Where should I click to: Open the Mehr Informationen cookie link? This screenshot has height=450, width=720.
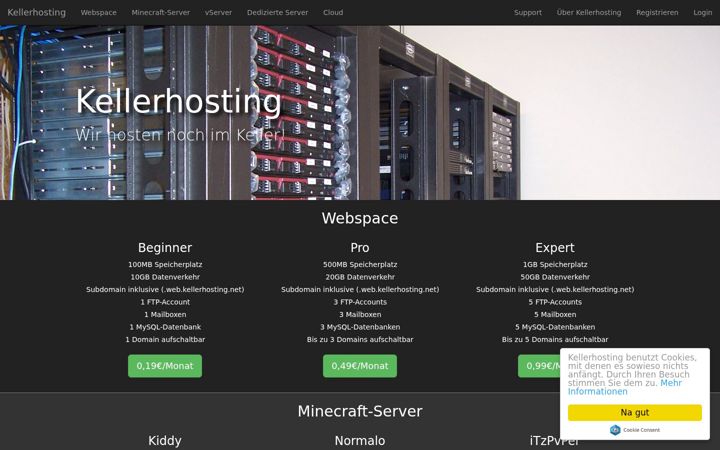coord(624,387)
